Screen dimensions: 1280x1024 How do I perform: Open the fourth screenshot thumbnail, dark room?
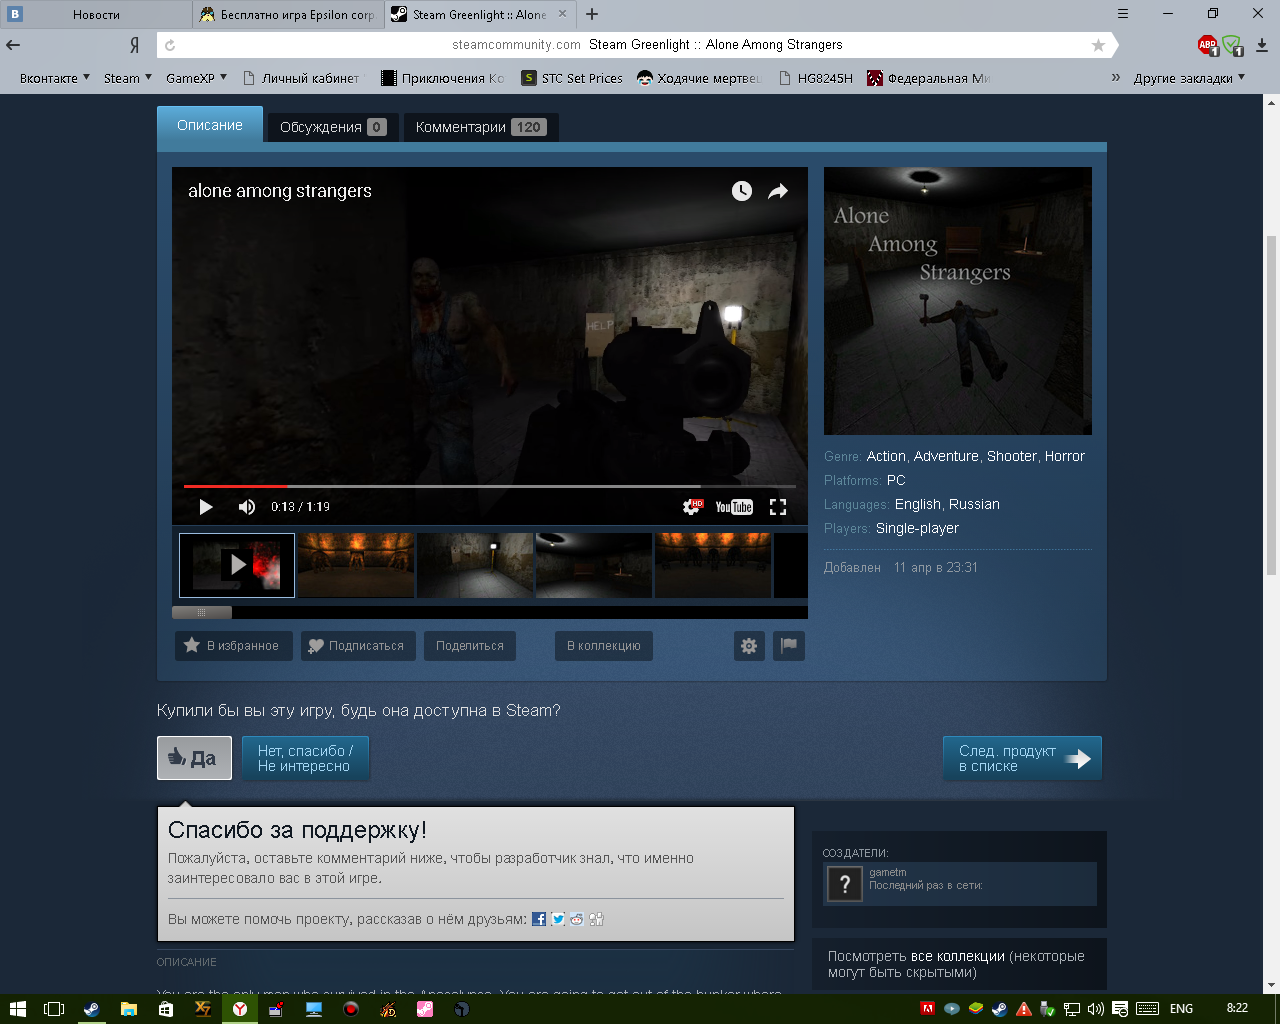pos(594,565)
